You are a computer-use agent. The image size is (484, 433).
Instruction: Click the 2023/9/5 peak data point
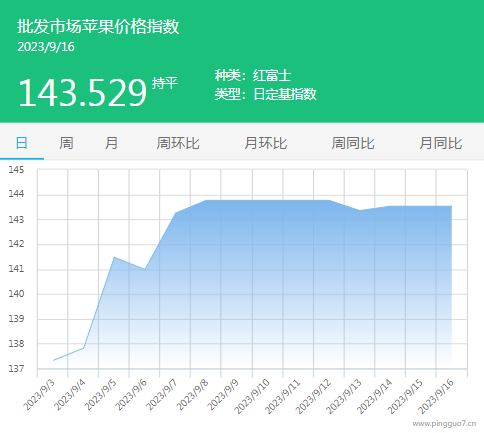tap(114, 257)
